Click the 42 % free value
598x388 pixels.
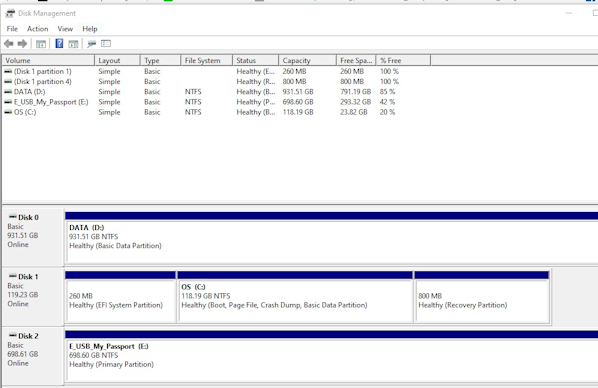[x=387, y=102]
